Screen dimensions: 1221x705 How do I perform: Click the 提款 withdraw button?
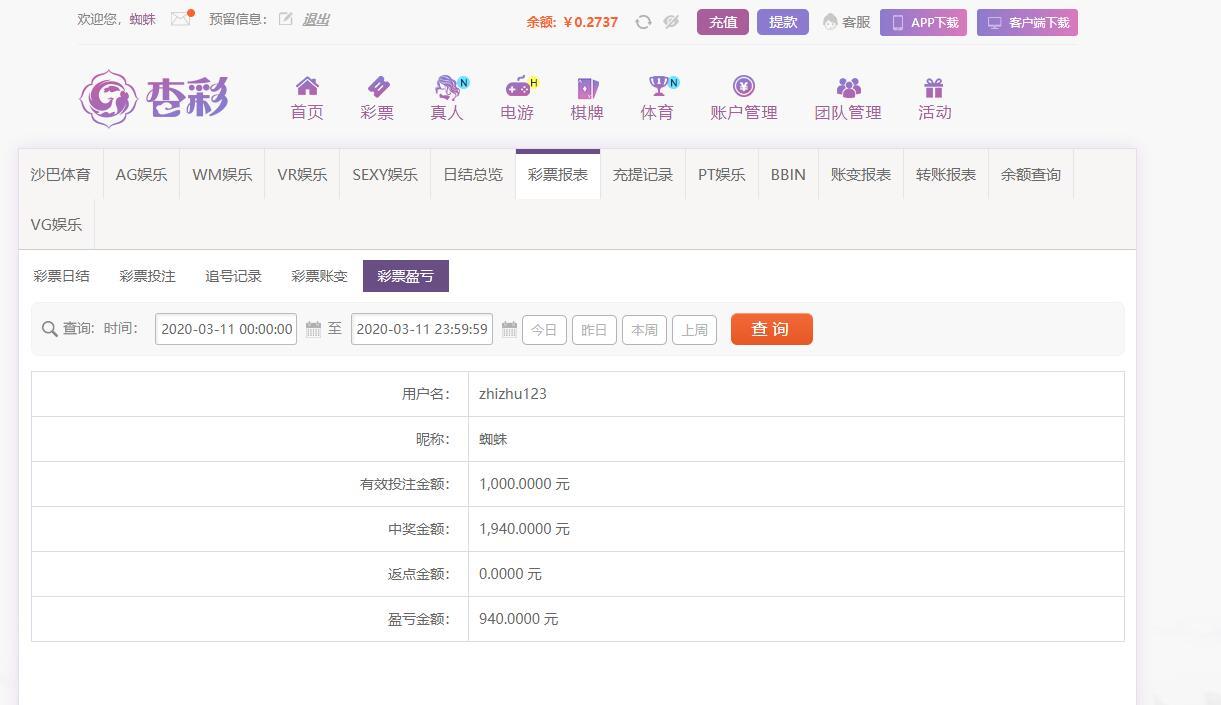(x=783, y=22)
